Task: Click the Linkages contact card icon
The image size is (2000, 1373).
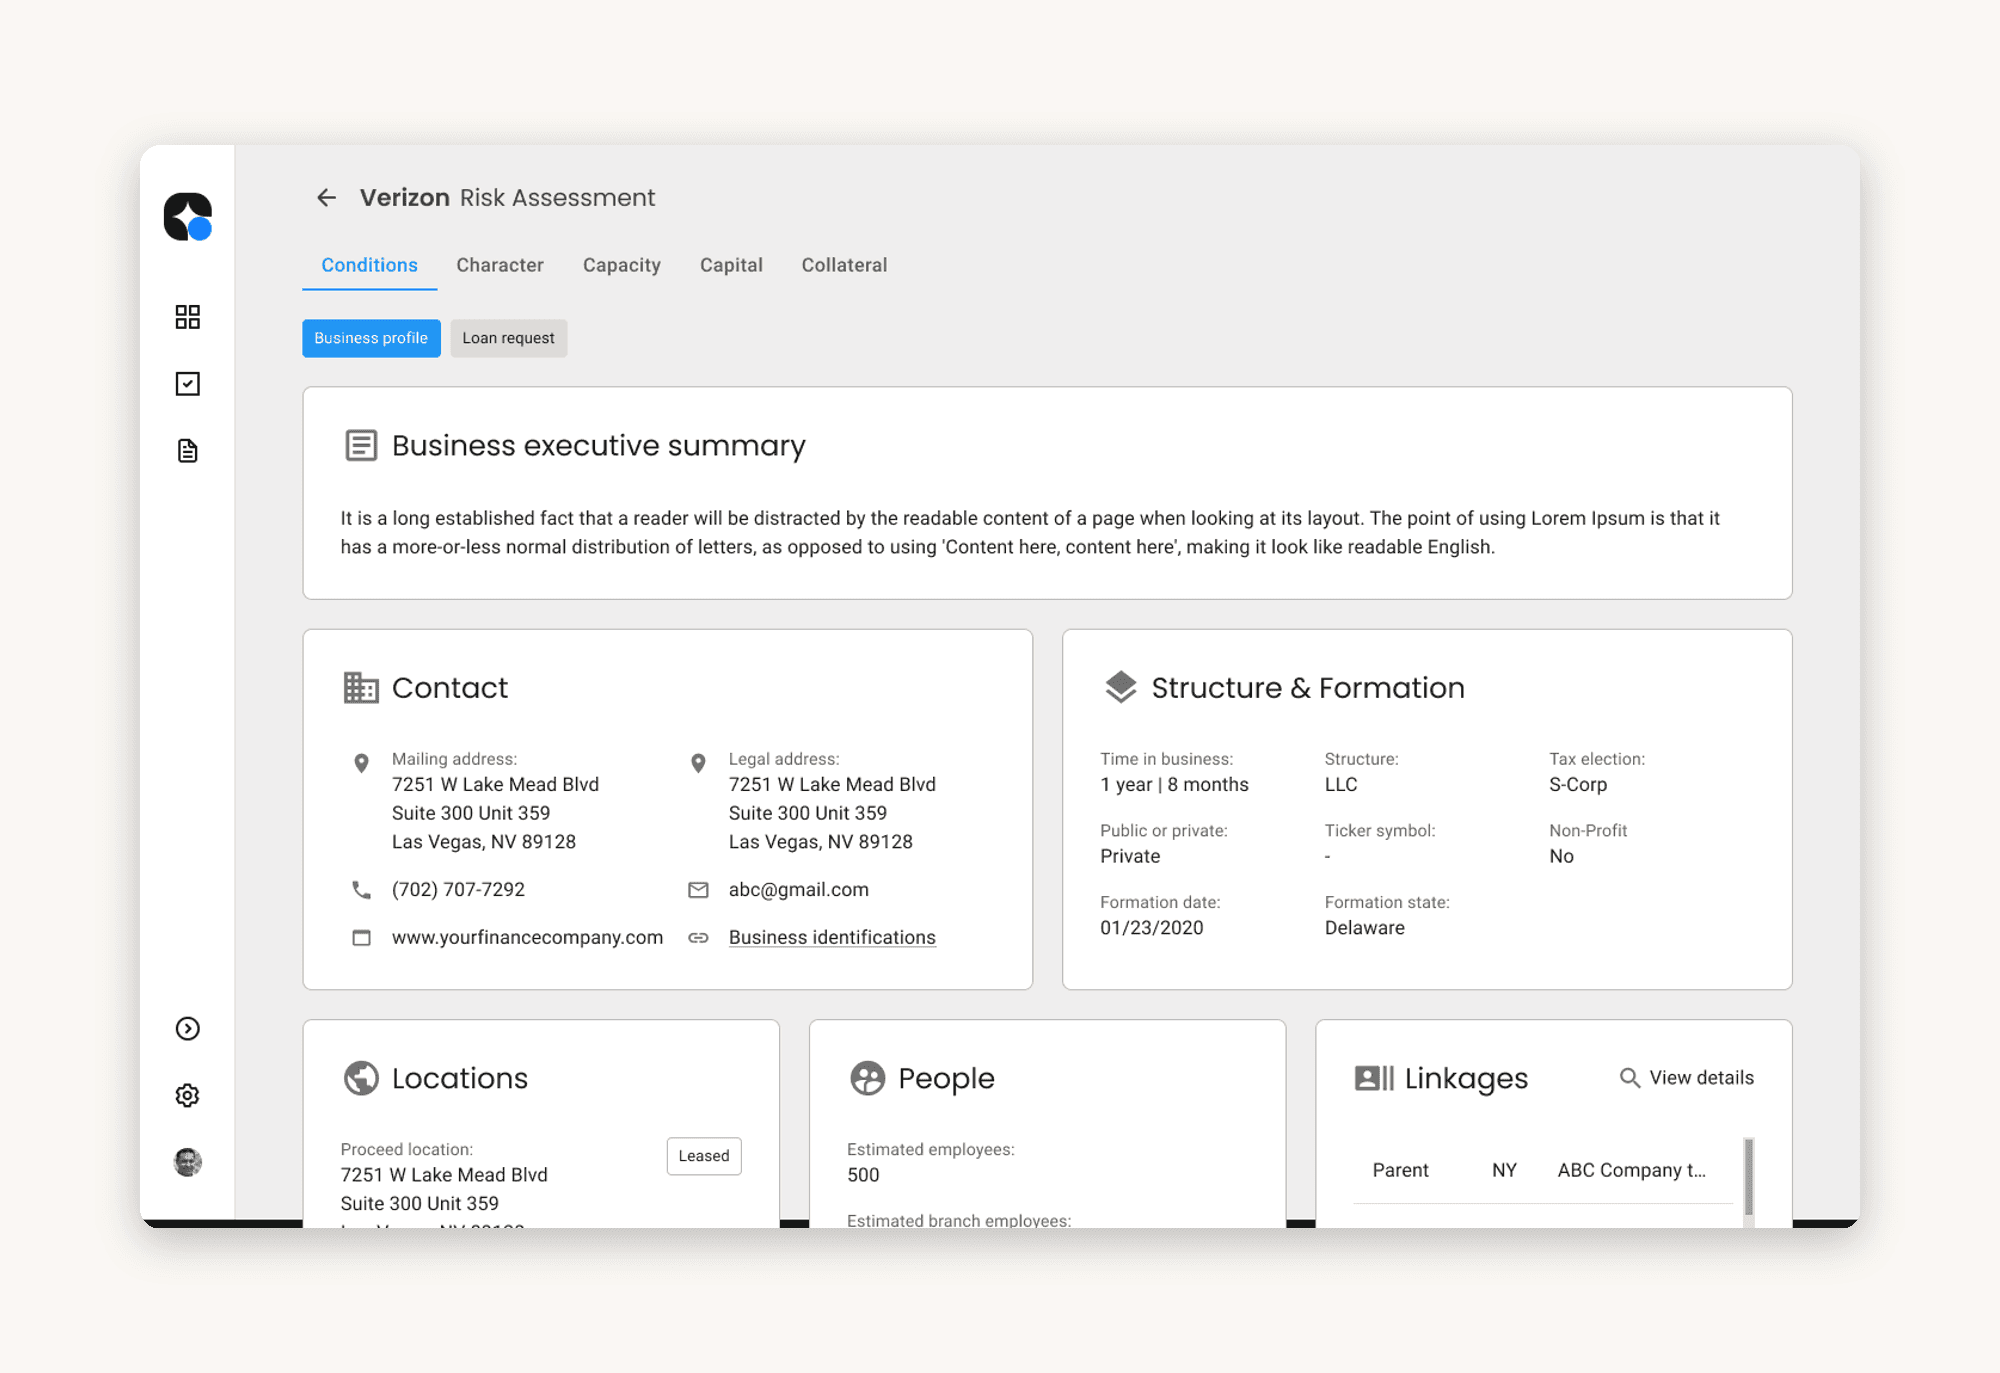Action: [x=1374, y=1078]
